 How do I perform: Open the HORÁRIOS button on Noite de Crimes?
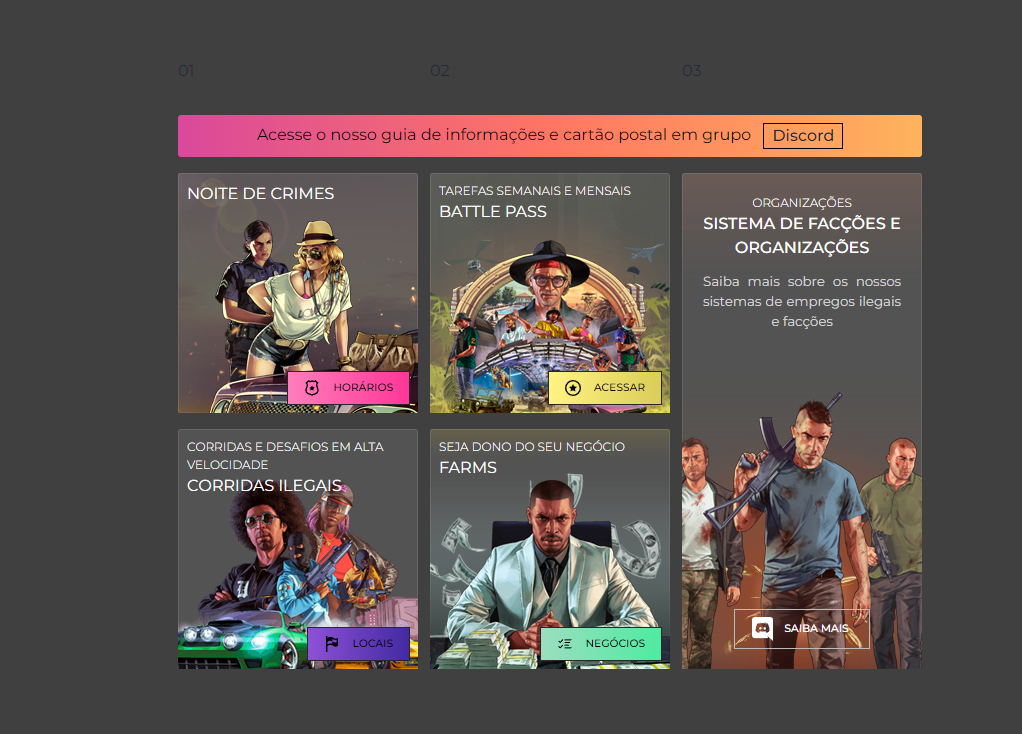pyautogui.click(x=349, y=388)
